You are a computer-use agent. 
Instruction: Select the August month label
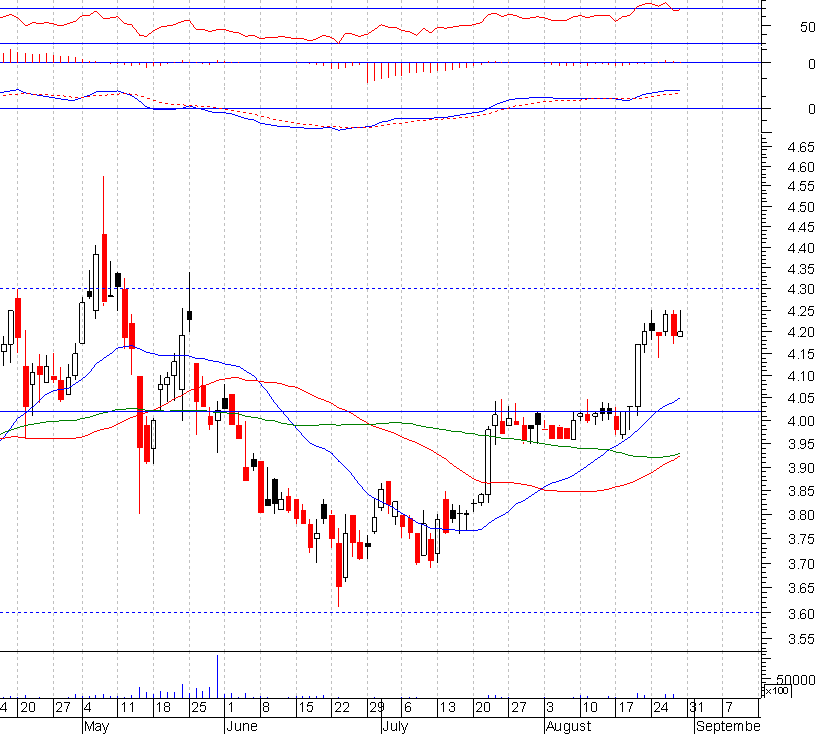pos(568,726)
